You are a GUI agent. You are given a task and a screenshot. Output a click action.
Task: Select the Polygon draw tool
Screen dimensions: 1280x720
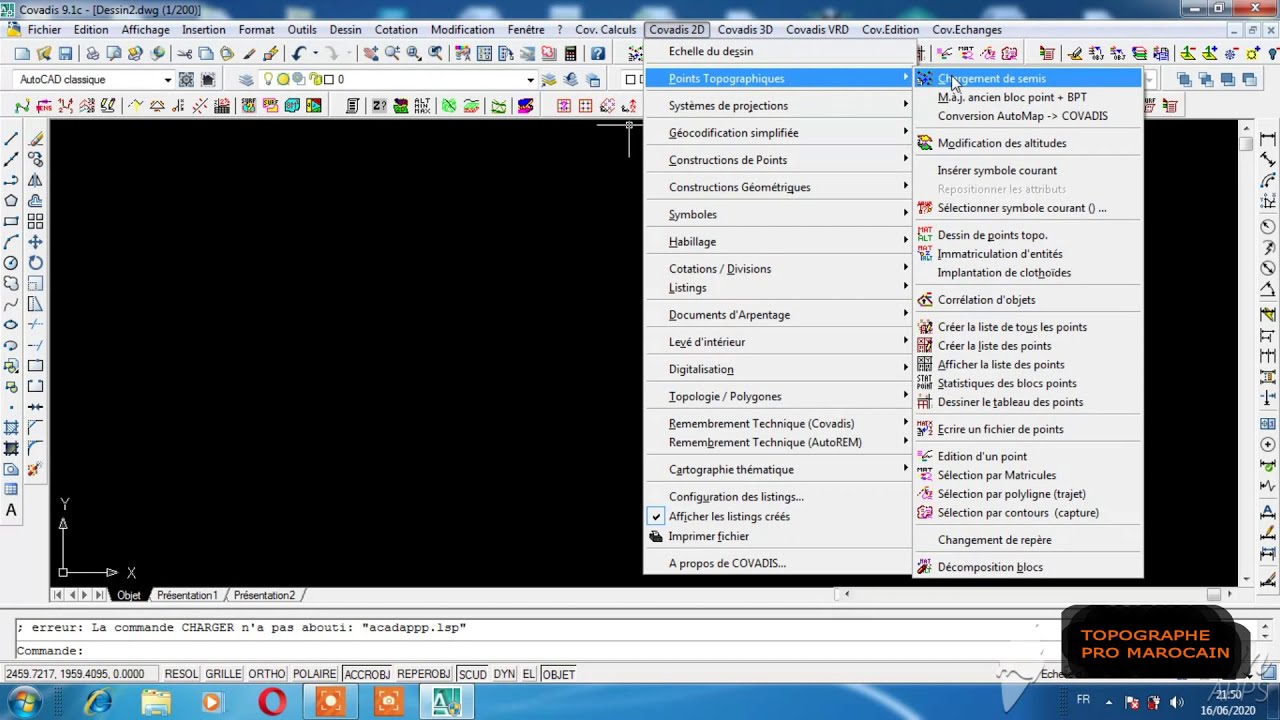tap(12, 201)
